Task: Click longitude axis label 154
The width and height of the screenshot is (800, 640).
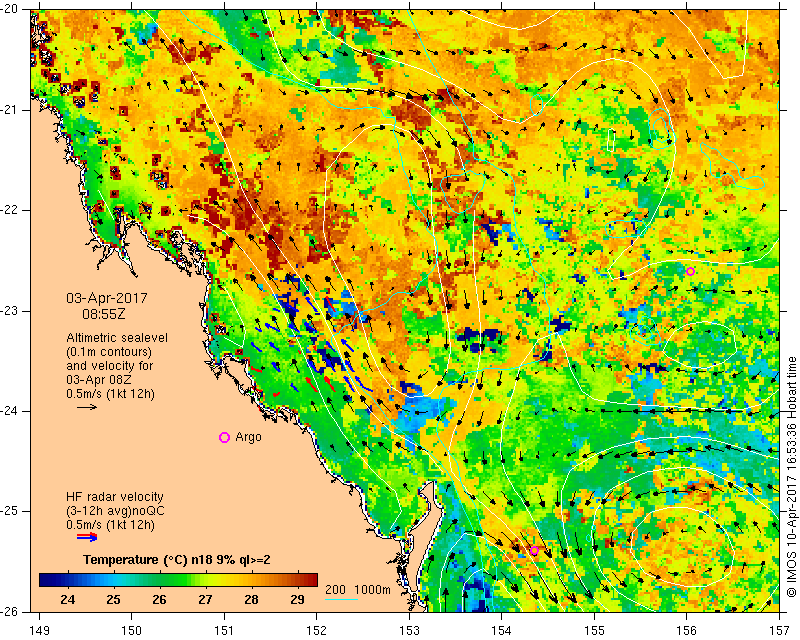Action: point(502,631)
